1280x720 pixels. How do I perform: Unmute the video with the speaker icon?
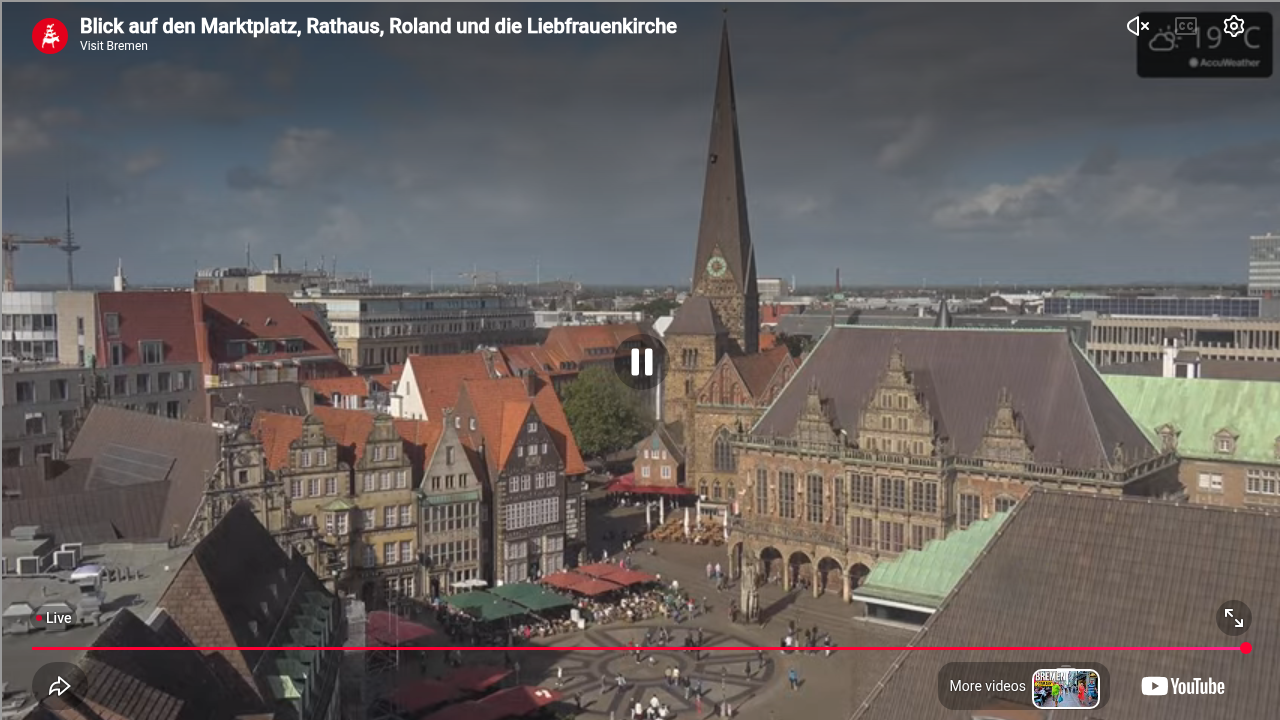pos(1138,26)
